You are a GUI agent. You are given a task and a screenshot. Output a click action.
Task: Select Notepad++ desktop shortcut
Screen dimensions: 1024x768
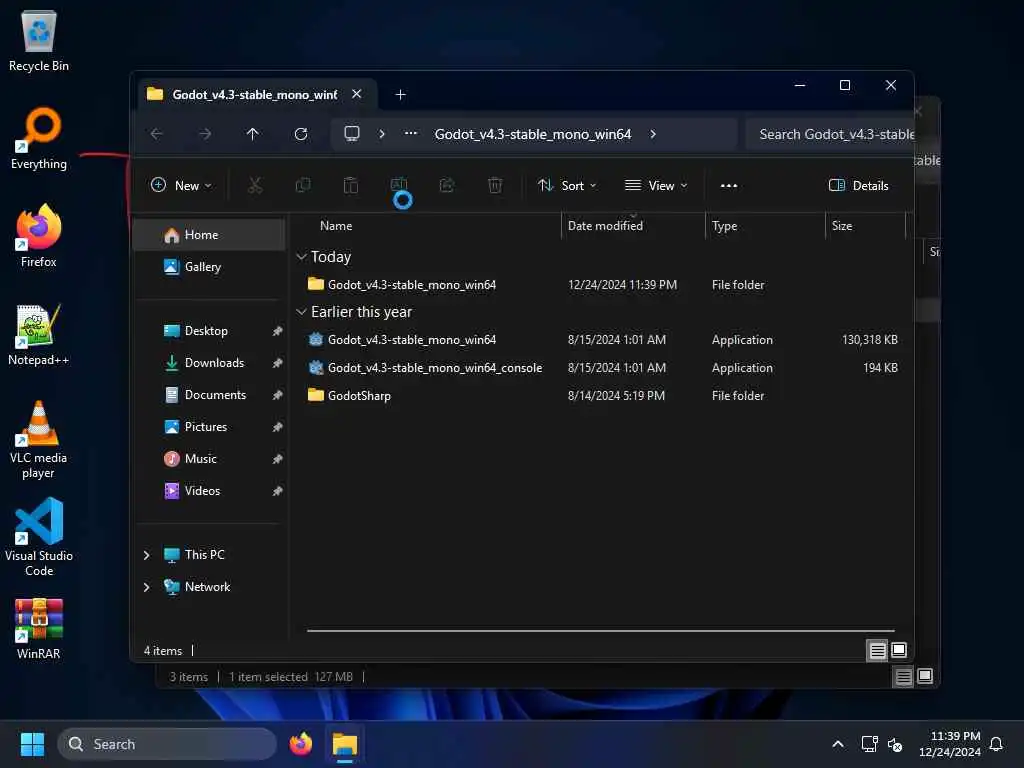click(39, 334)
